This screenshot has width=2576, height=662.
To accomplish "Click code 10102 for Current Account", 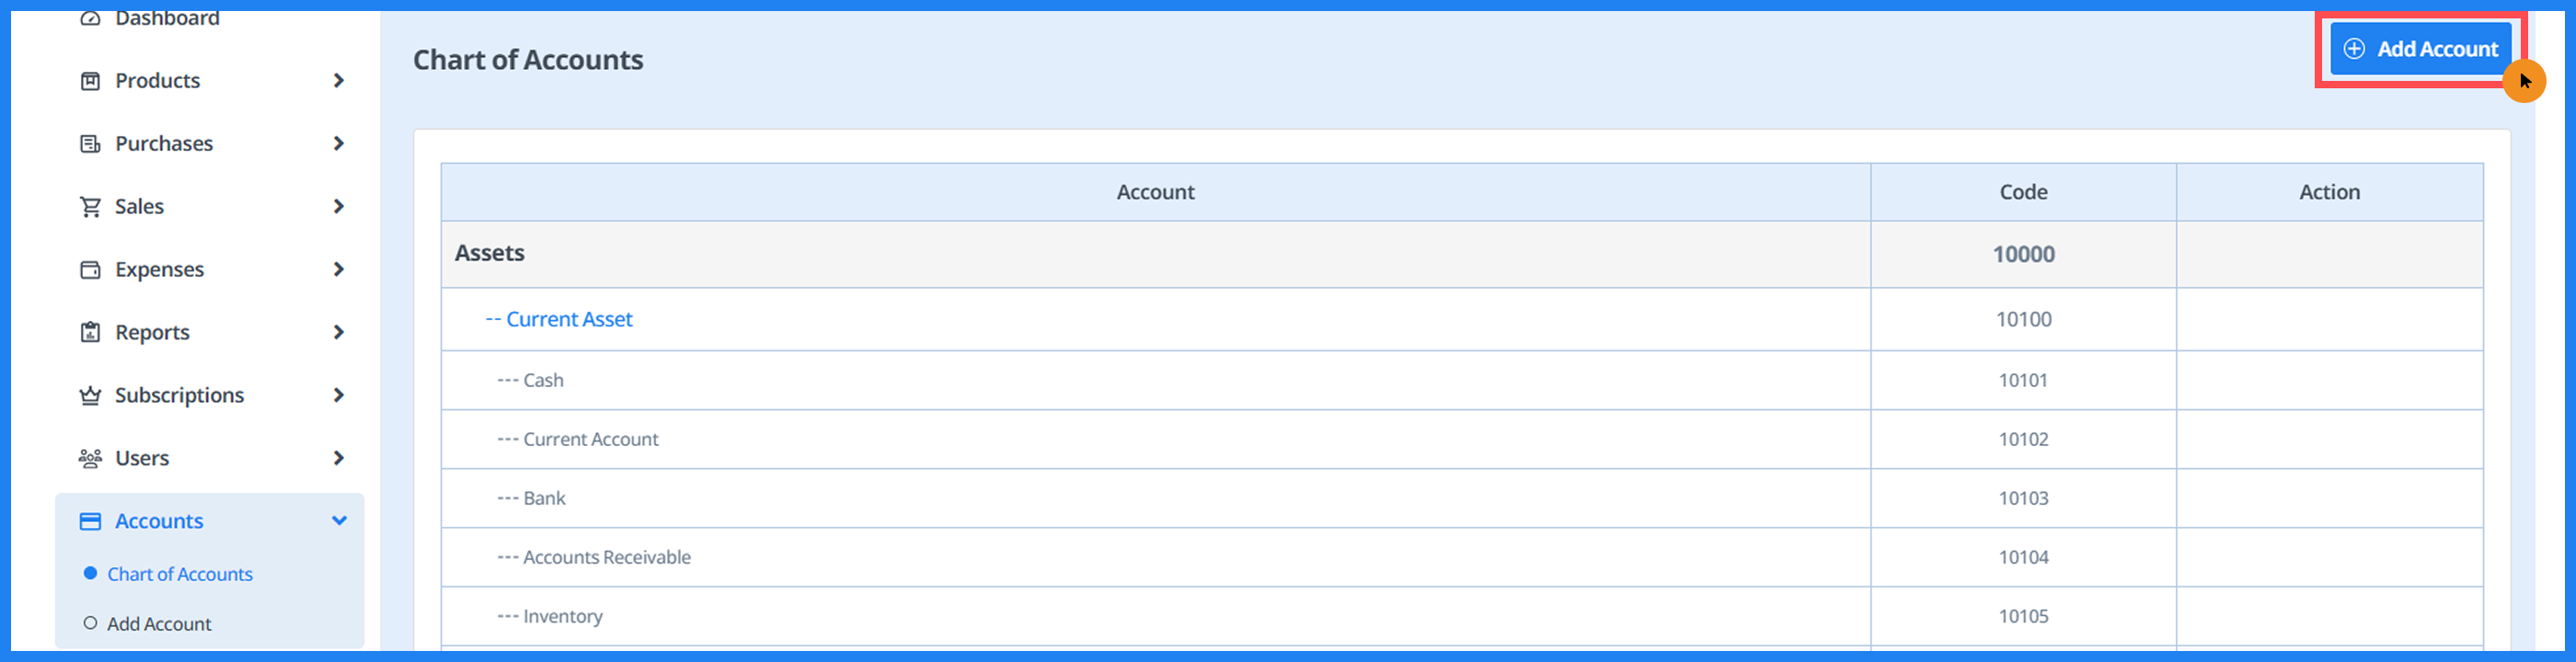I will coord(2023,440).
